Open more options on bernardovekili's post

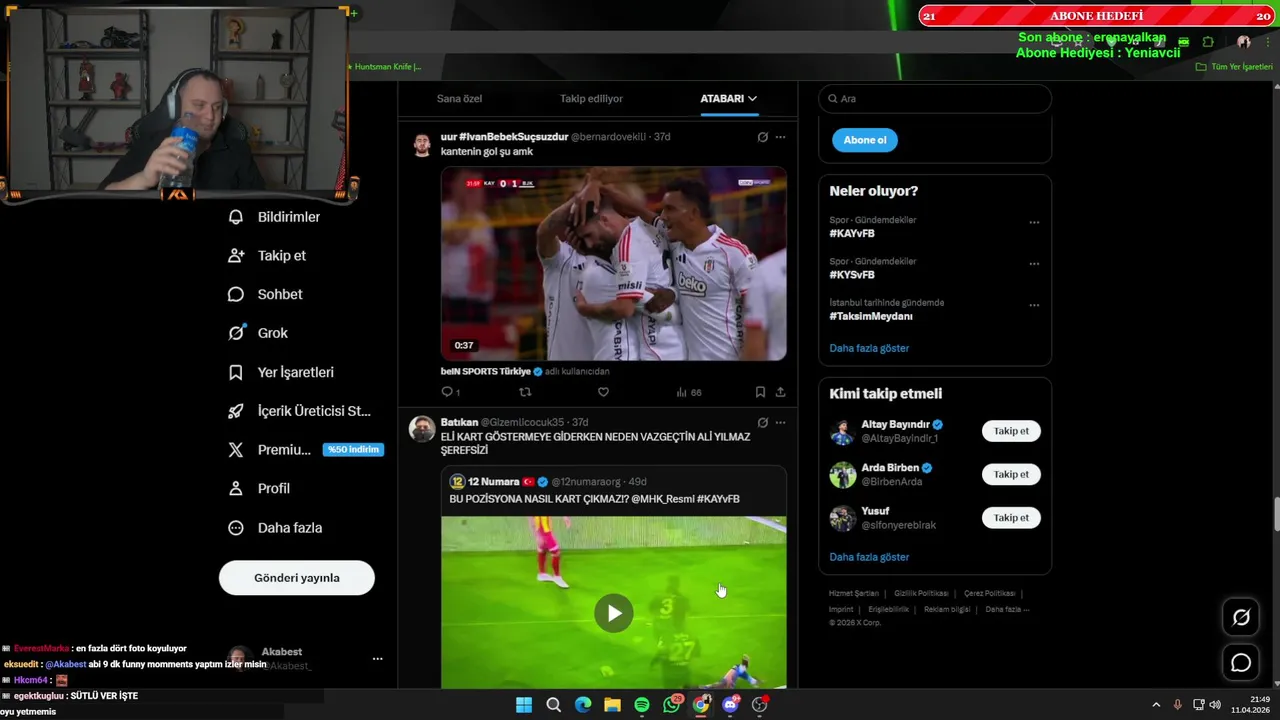780,137
